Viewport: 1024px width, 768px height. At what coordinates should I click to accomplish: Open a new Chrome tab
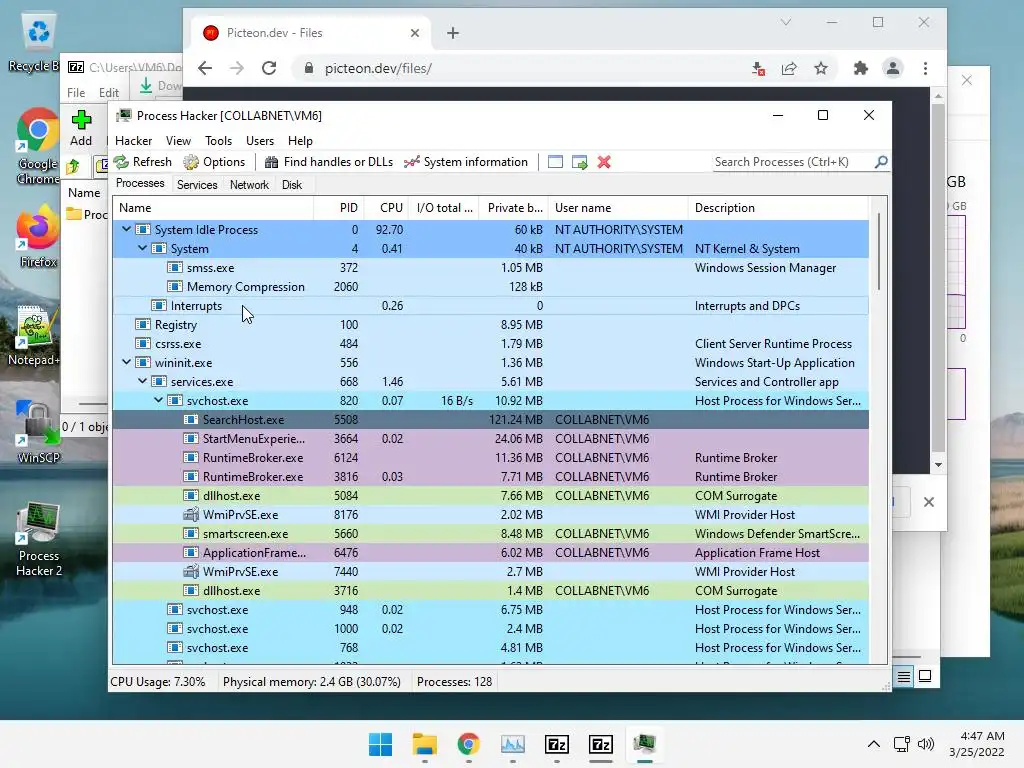pyautogui.click(x=453, y=33)
